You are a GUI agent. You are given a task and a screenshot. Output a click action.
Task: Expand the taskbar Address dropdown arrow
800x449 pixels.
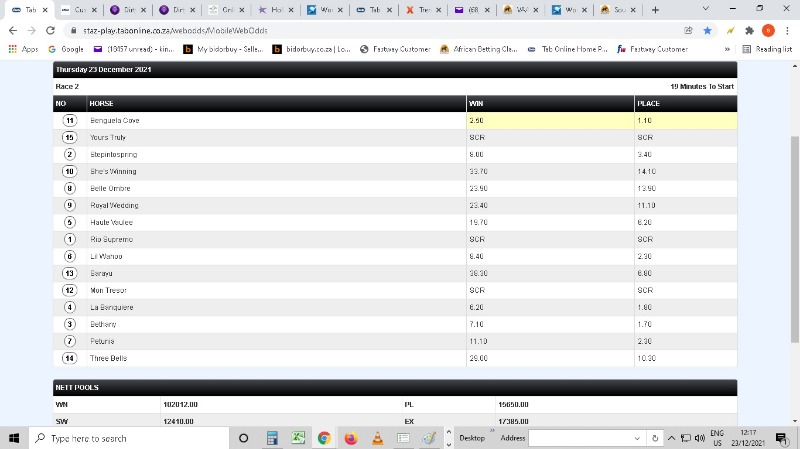(638, 438)
